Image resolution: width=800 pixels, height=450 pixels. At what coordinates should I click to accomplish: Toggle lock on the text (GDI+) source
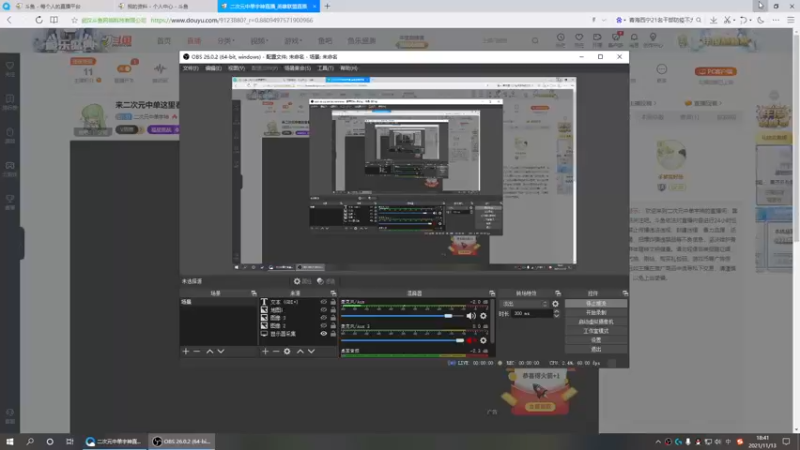333,302
